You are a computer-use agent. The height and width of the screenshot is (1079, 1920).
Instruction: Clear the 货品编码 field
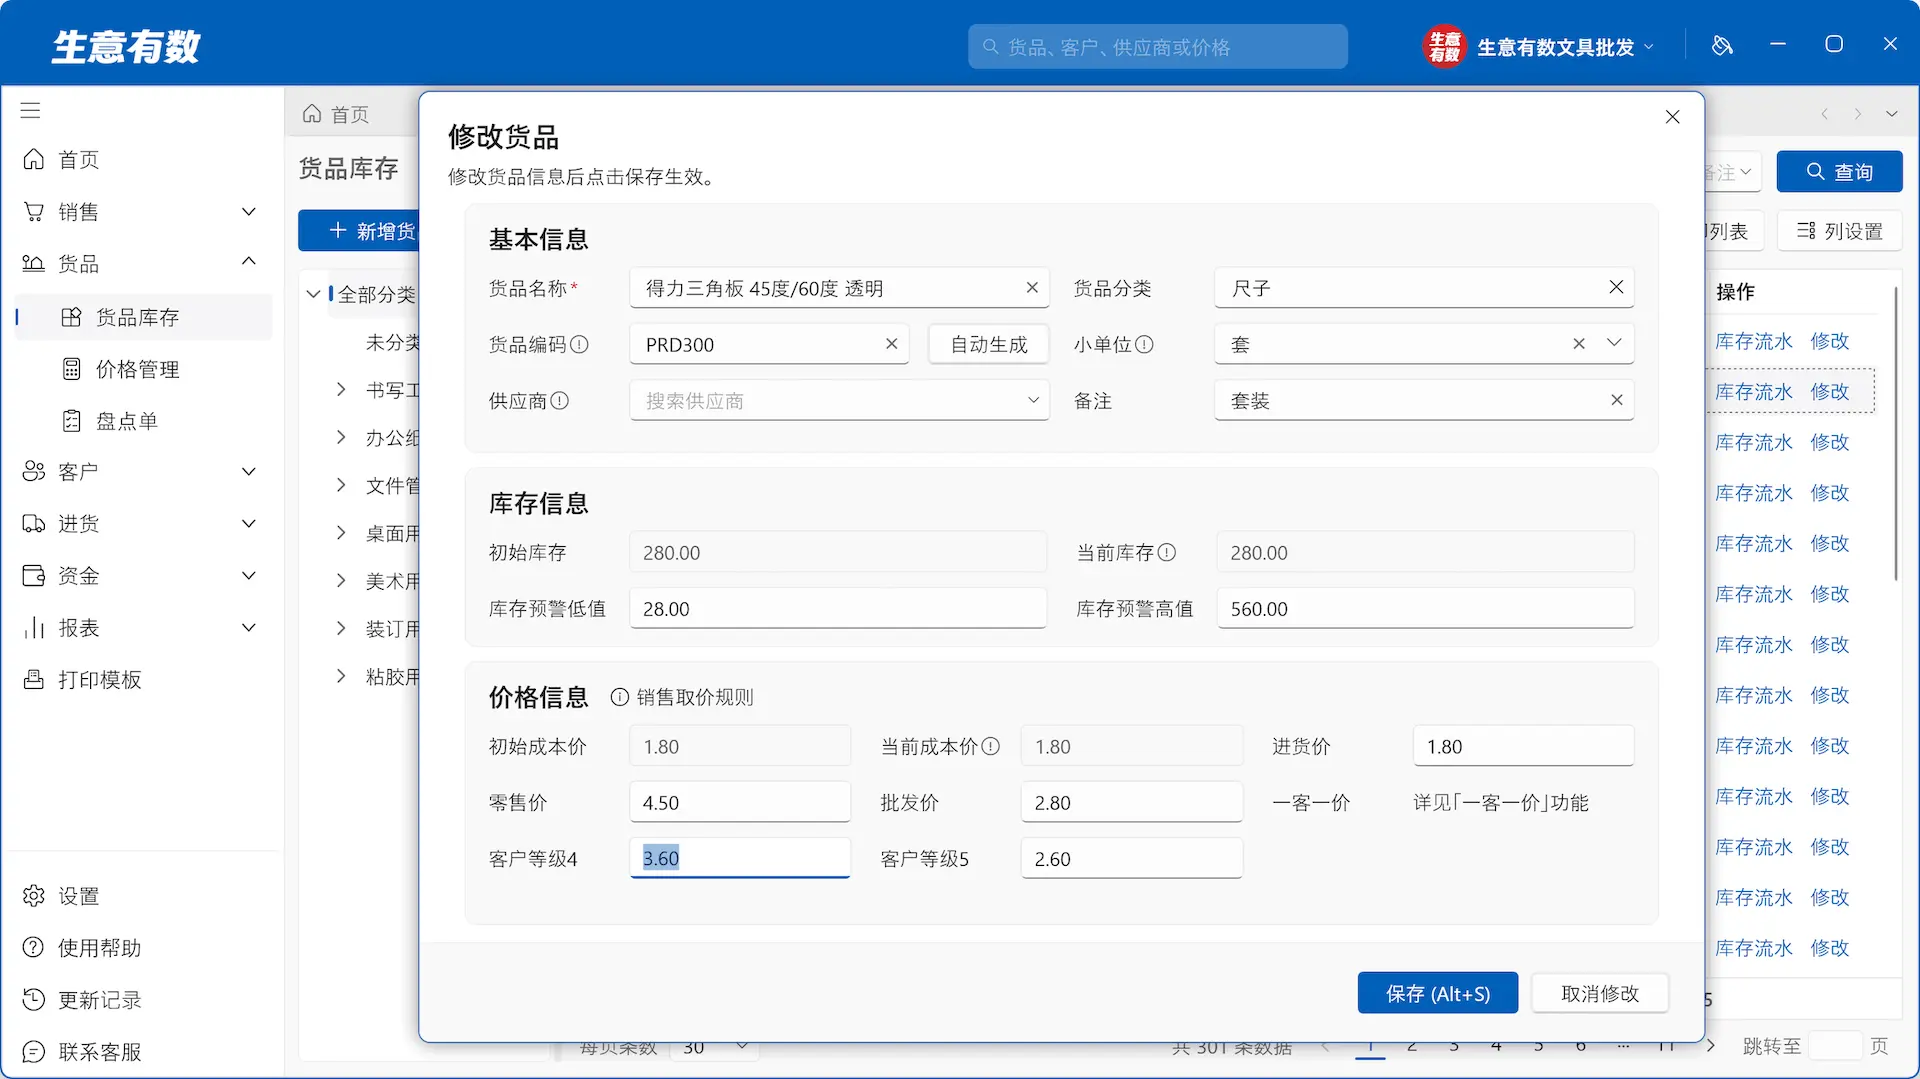click(x=891, y=344)
